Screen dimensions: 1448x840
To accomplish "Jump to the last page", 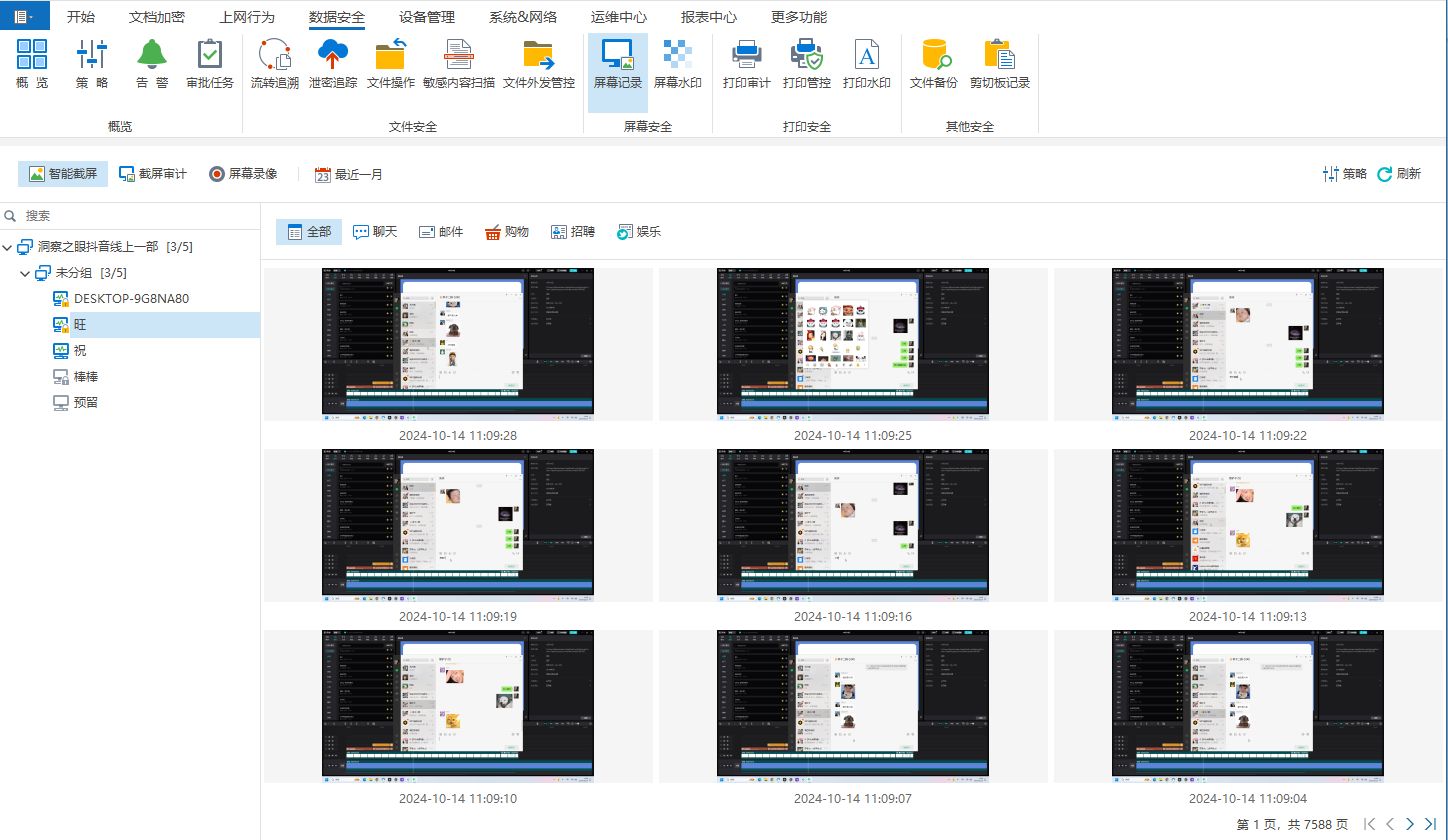I will point(1430,824).
